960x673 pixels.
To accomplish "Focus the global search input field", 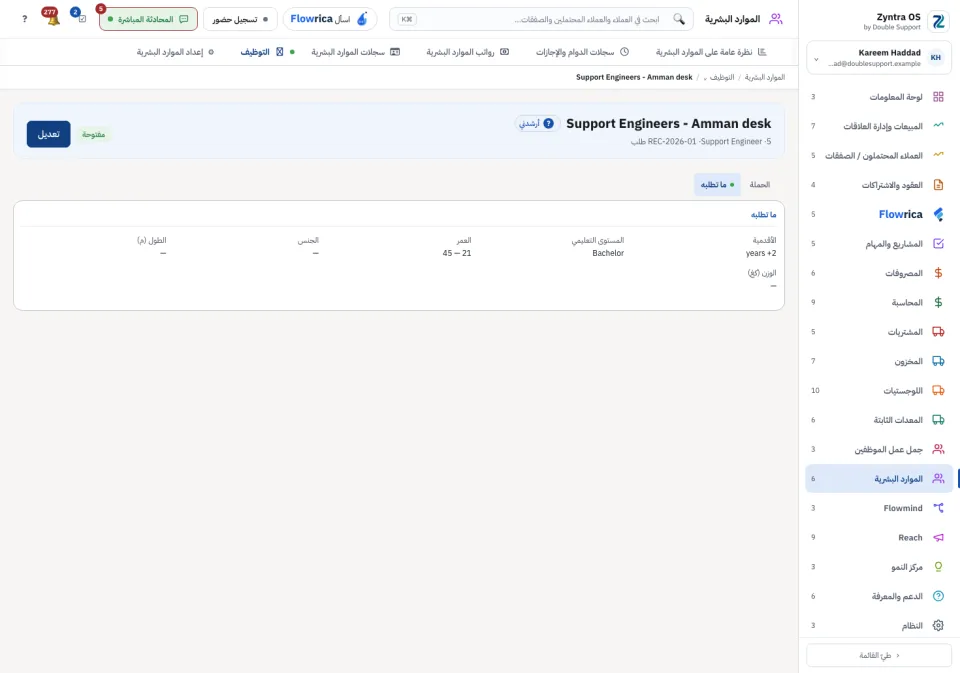I will click(541, 19).
